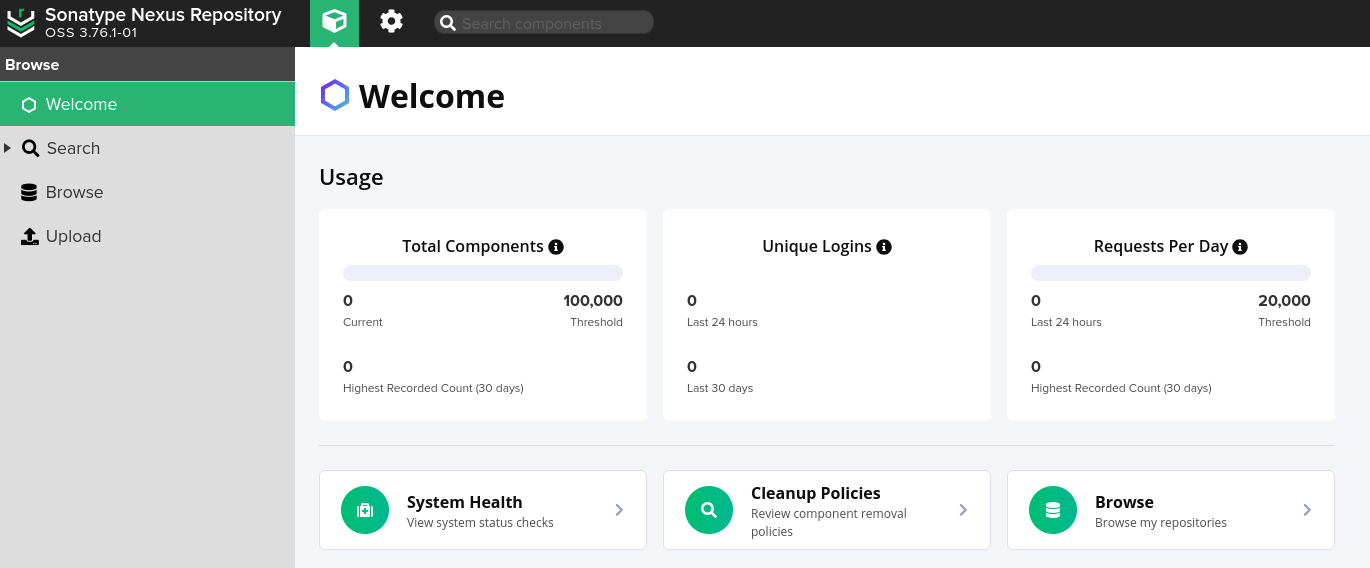Click 'Review component removal policies' text
Viewport: 1370px width, 568px height.
[829, 523]
